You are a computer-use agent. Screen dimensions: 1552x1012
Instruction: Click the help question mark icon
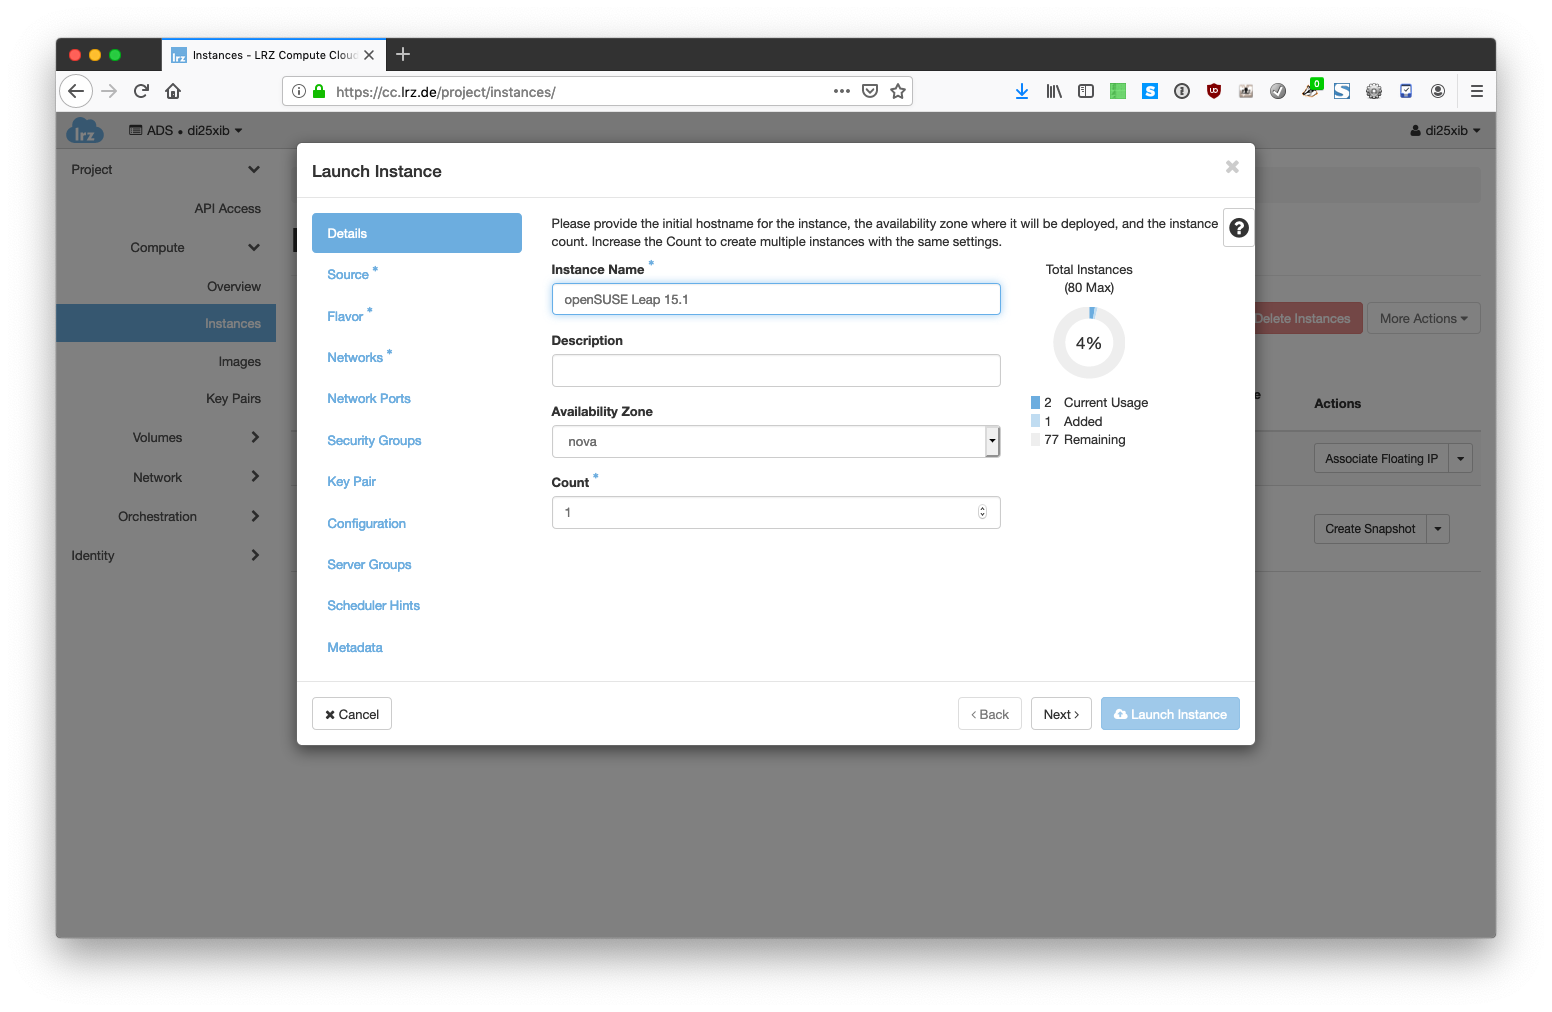click(1238, 228)
